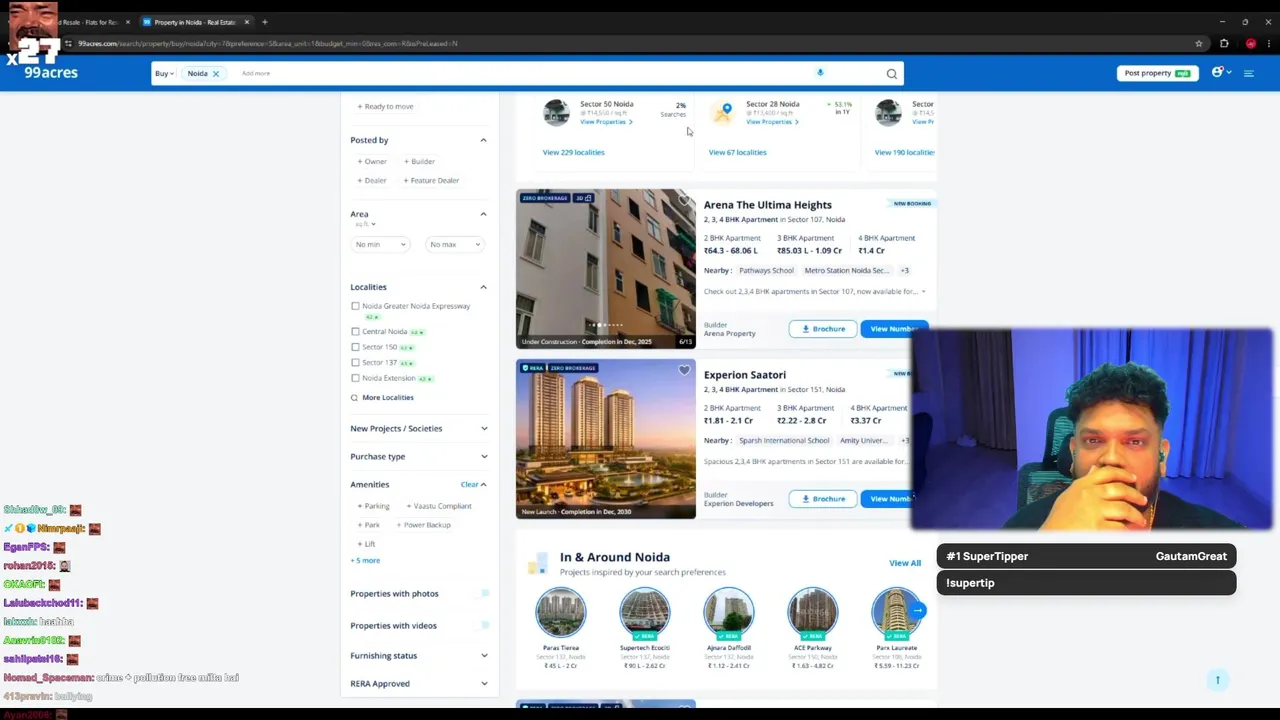Open ACE Parkway project thumbnail
The width and height of the screenshot is (1280, 720).
(x=812, y=613)
